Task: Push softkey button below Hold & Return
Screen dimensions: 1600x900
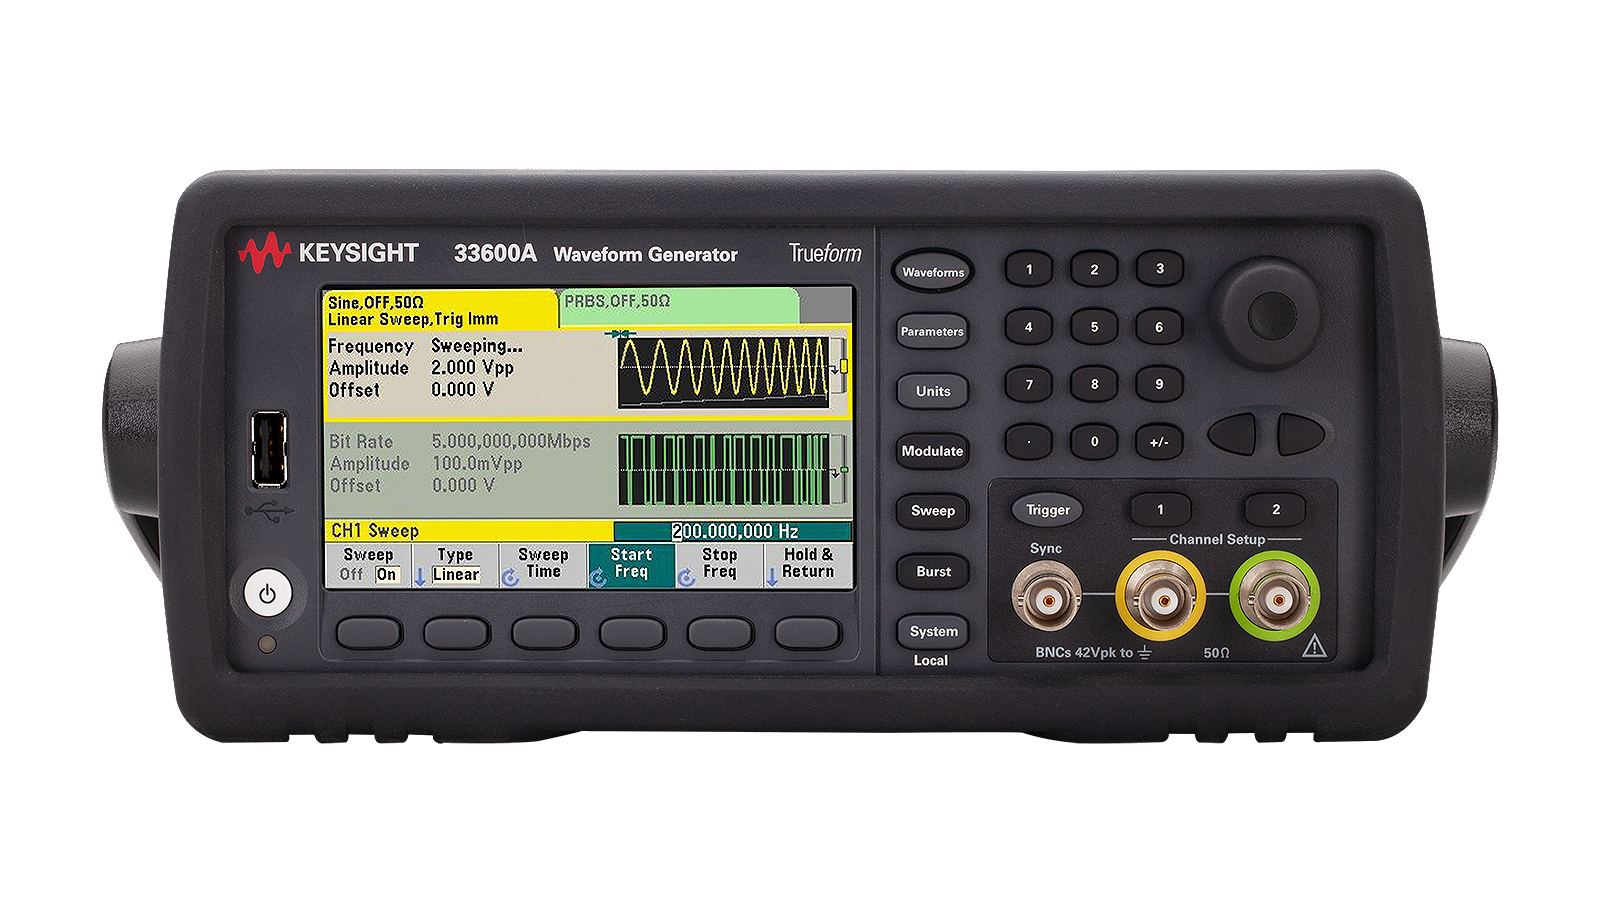Action: [808, 632]
